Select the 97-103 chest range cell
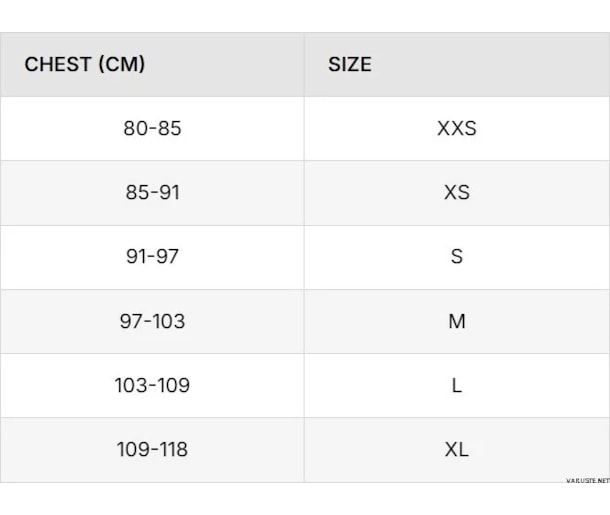Viewport: 610px width, 515px height. (152, 321)
